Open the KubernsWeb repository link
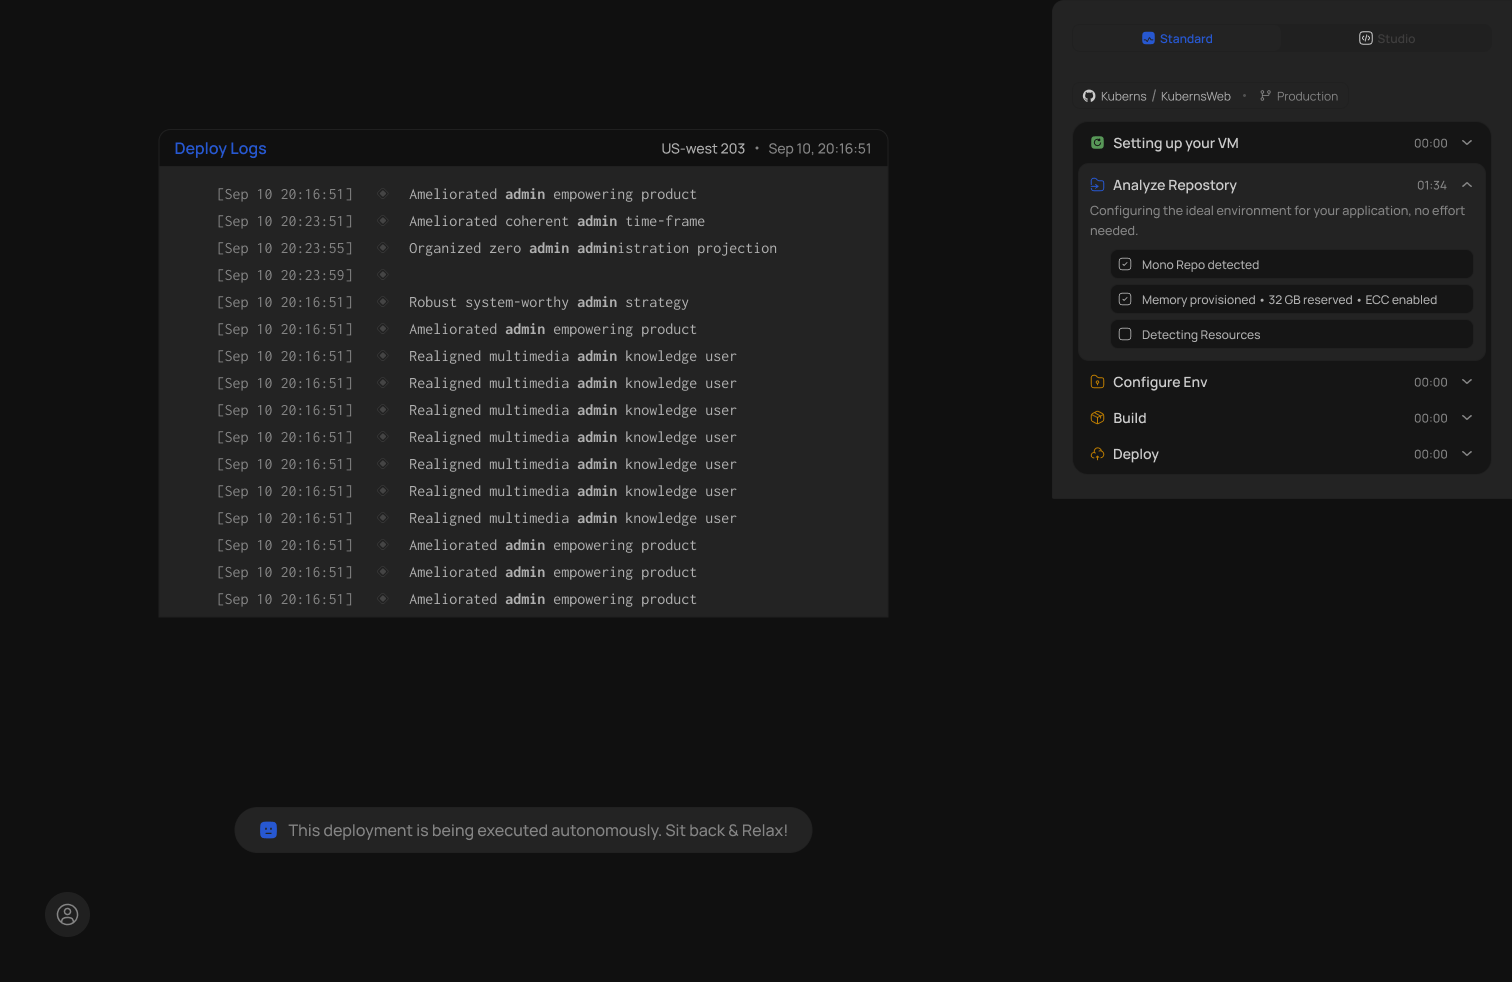 click(x=1196, y=96)
